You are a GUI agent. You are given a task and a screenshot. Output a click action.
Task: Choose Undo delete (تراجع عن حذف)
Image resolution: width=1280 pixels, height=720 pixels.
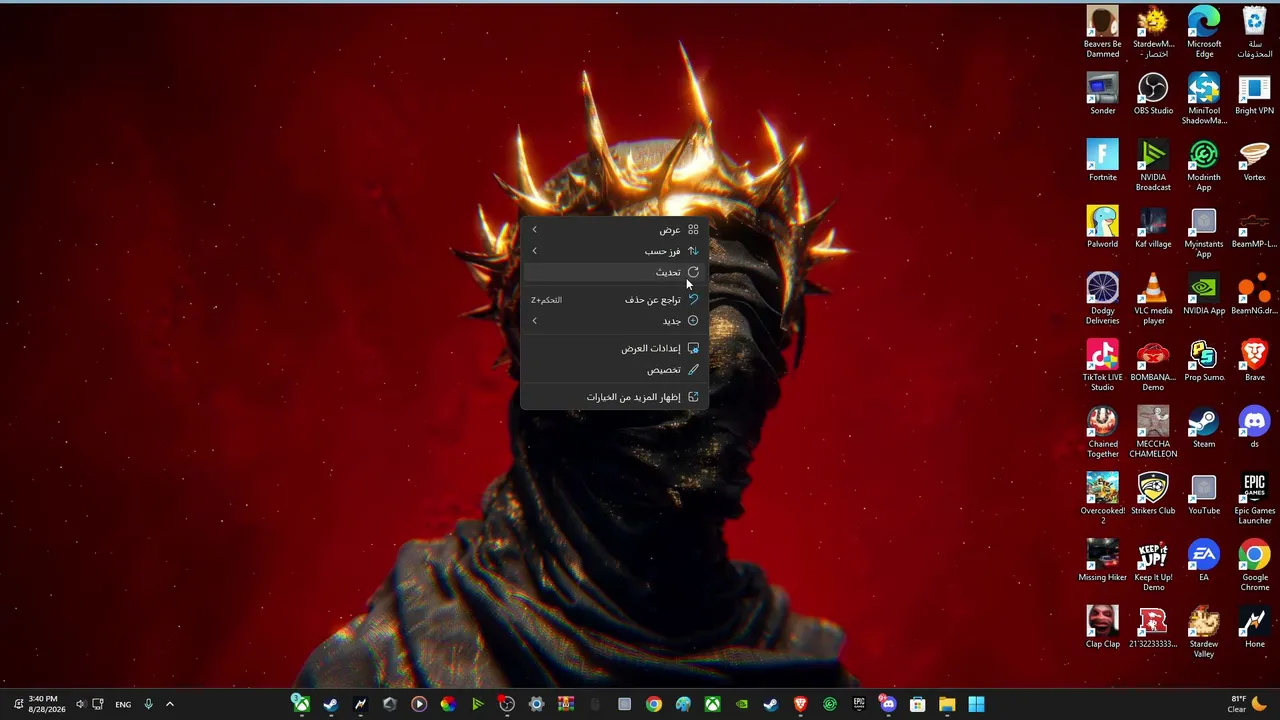click(615, 300)
